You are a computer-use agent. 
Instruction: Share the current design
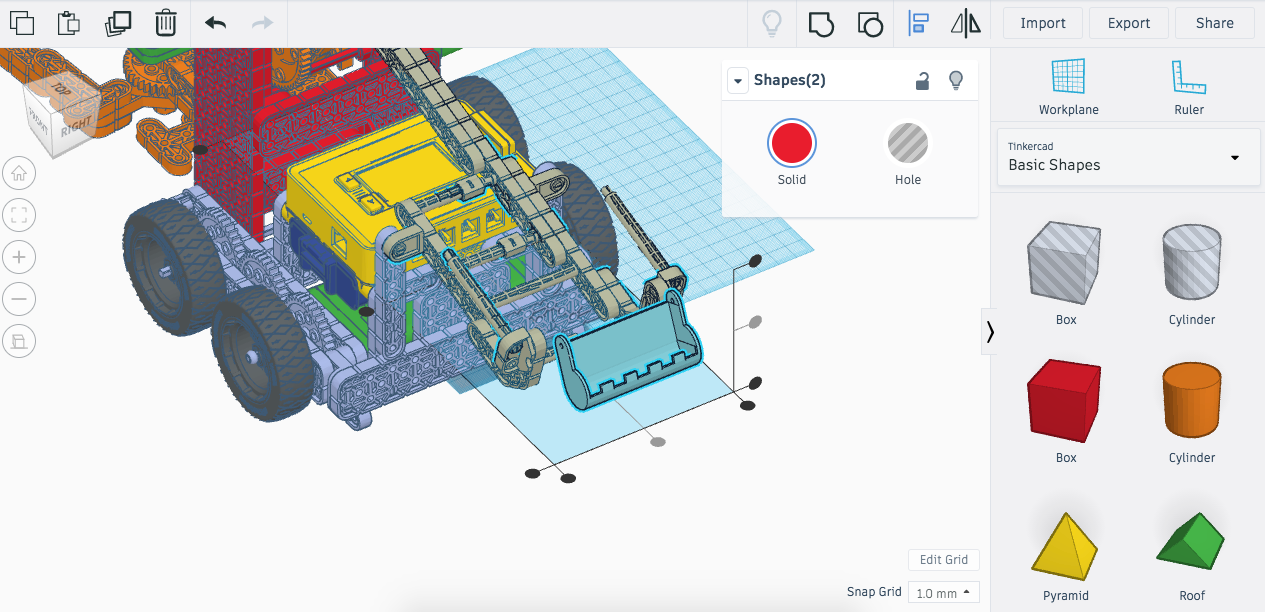(x=1214, y=22)
